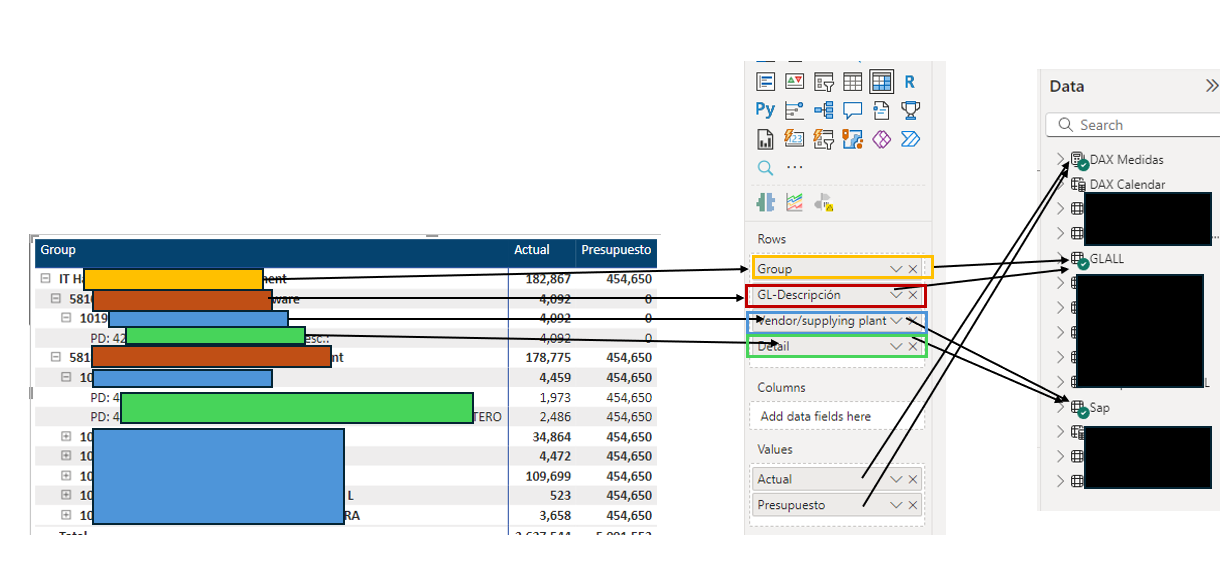Viewport: 1229px width, 569px height.
Task: Expand the DAX Medidas table
Action: (x=1060, y=160)
